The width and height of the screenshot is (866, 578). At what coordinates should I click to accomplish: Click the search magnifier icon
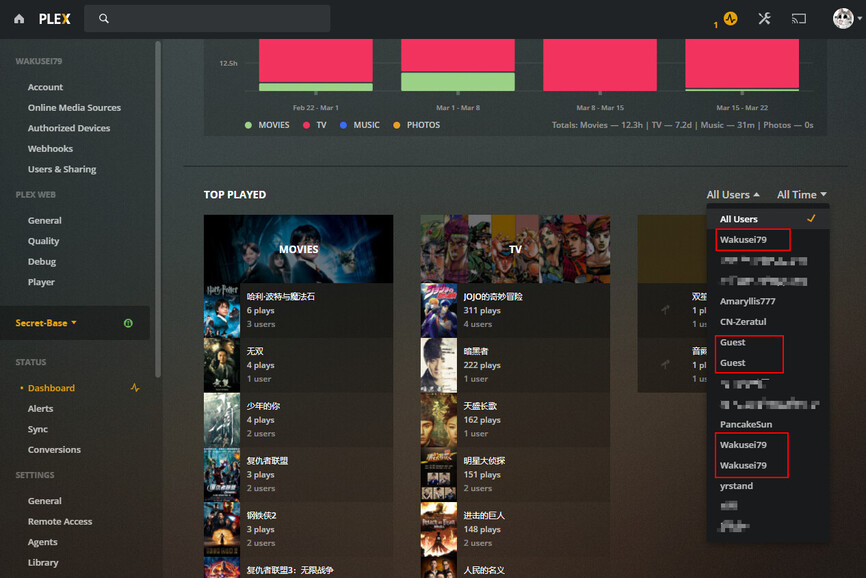click(x=104, y=19)
